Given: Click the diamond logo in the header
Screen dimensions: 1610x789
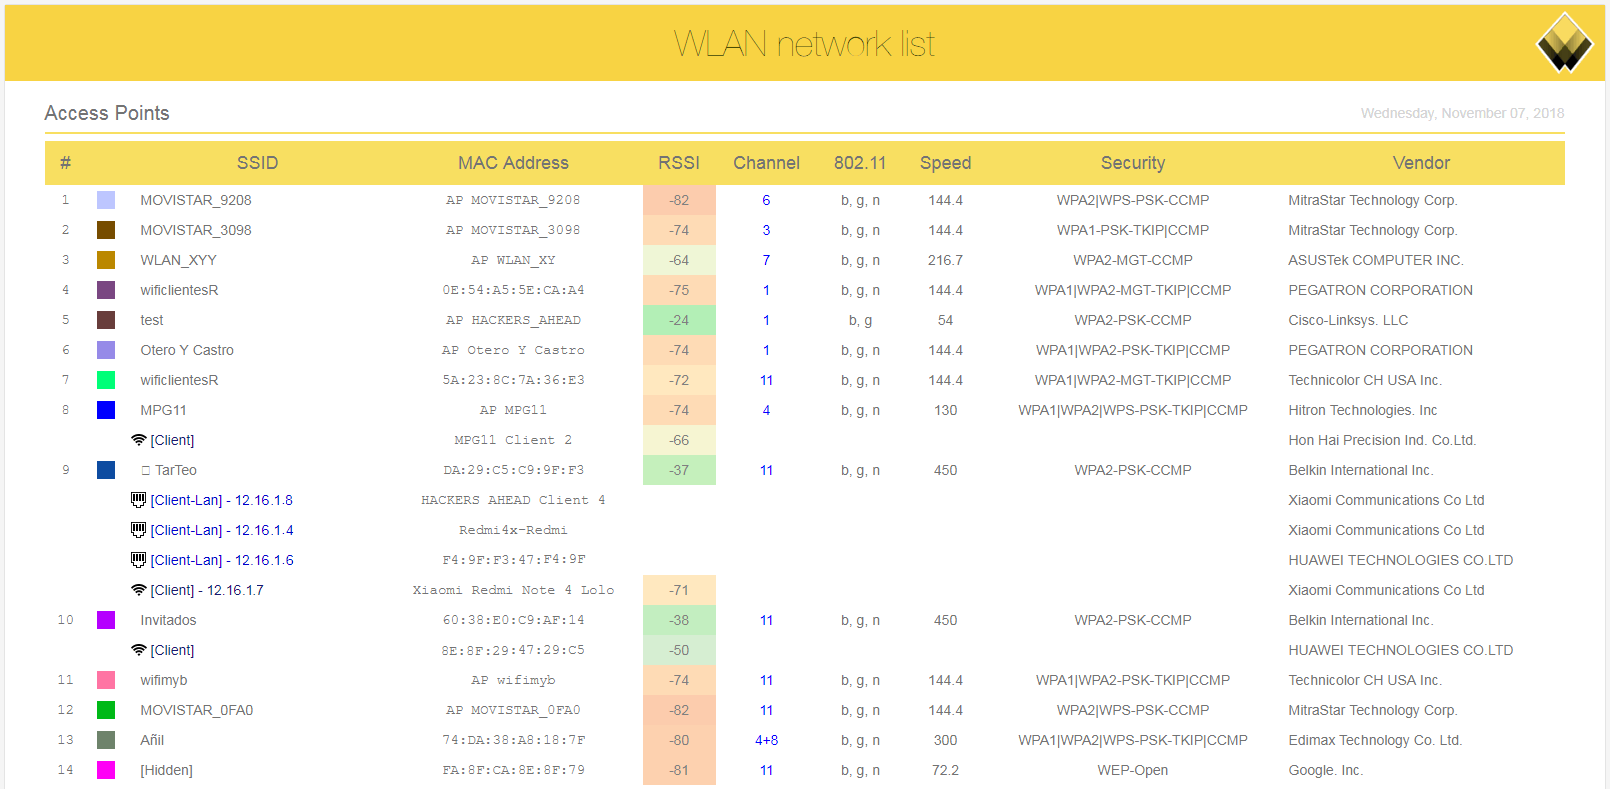Looking at the screenshot, I should 1565,42.
